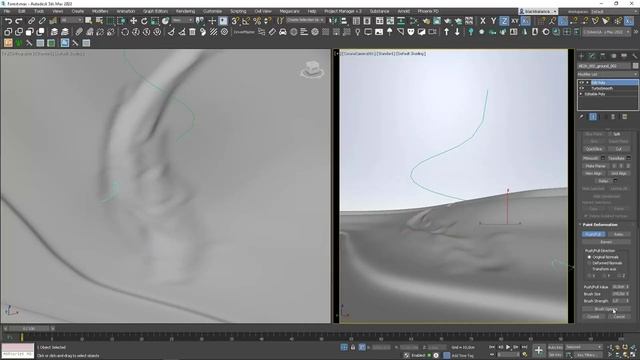Click the downward arrow toolbar icon
Image resolution: width=640 pixels, height=360 pixels.
(457, 32)
